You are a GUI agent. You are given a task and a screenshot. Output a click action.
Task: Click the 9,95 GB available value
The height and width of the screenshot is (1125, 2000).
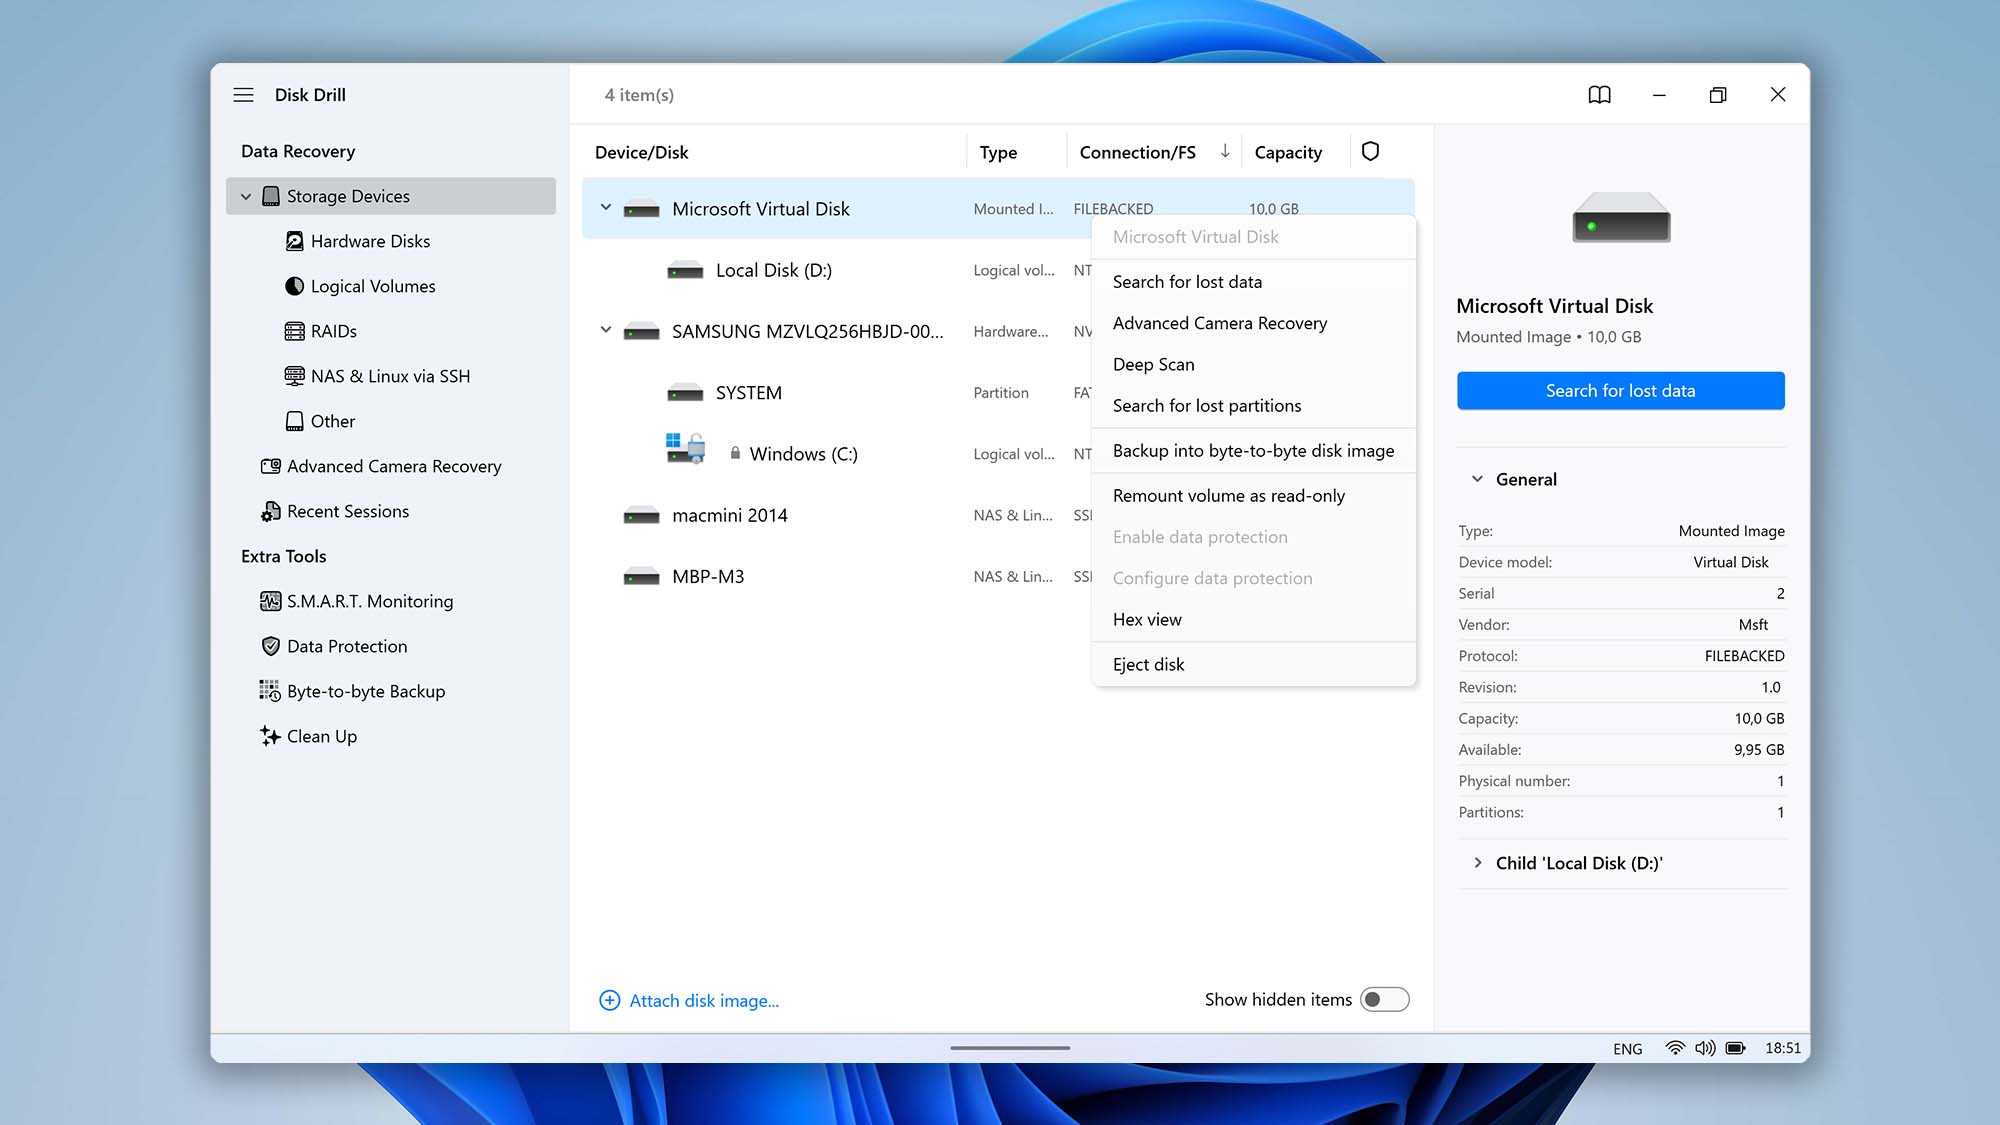click(1758, 749)
